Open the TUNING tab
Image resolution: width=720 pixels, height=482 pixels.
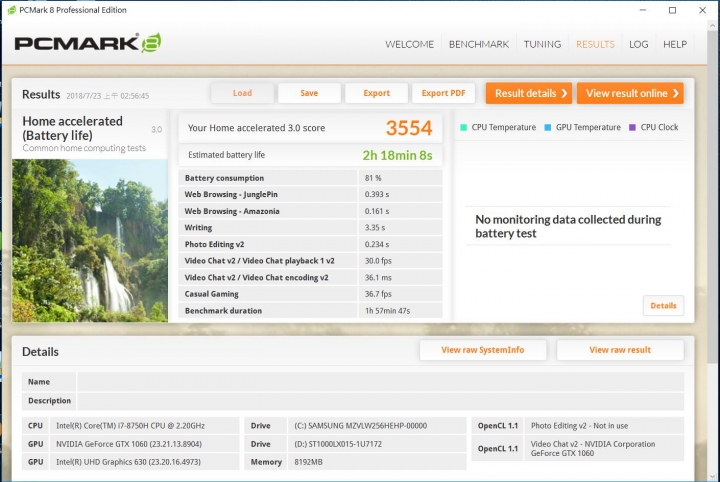pyautogui.click(x=542, y=45)
